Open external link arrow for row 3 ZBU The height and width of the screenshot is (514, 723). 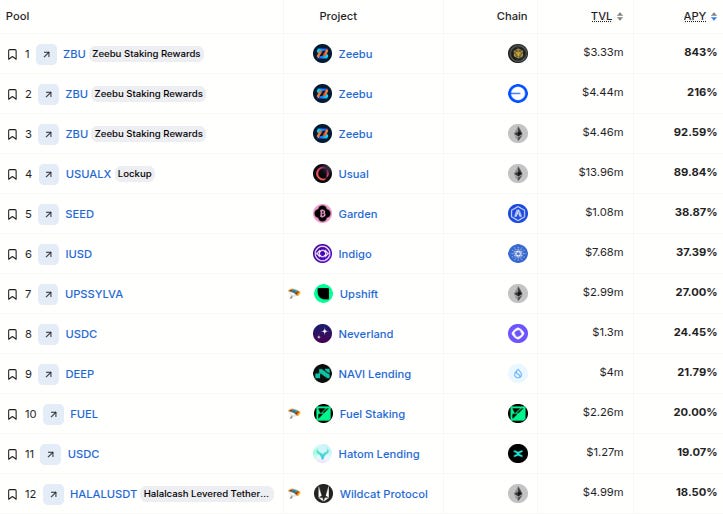(48, 134)
